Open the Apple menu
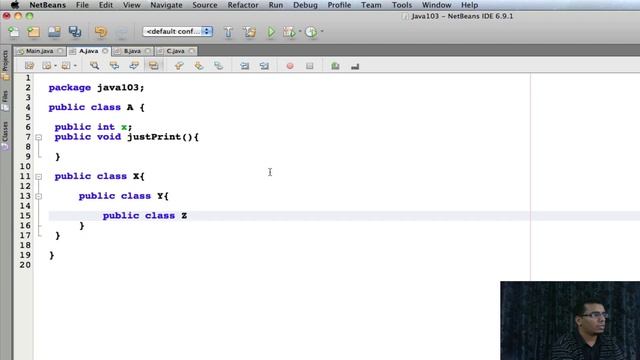Viewport: 640px width, 360px height. click(15, 5)
